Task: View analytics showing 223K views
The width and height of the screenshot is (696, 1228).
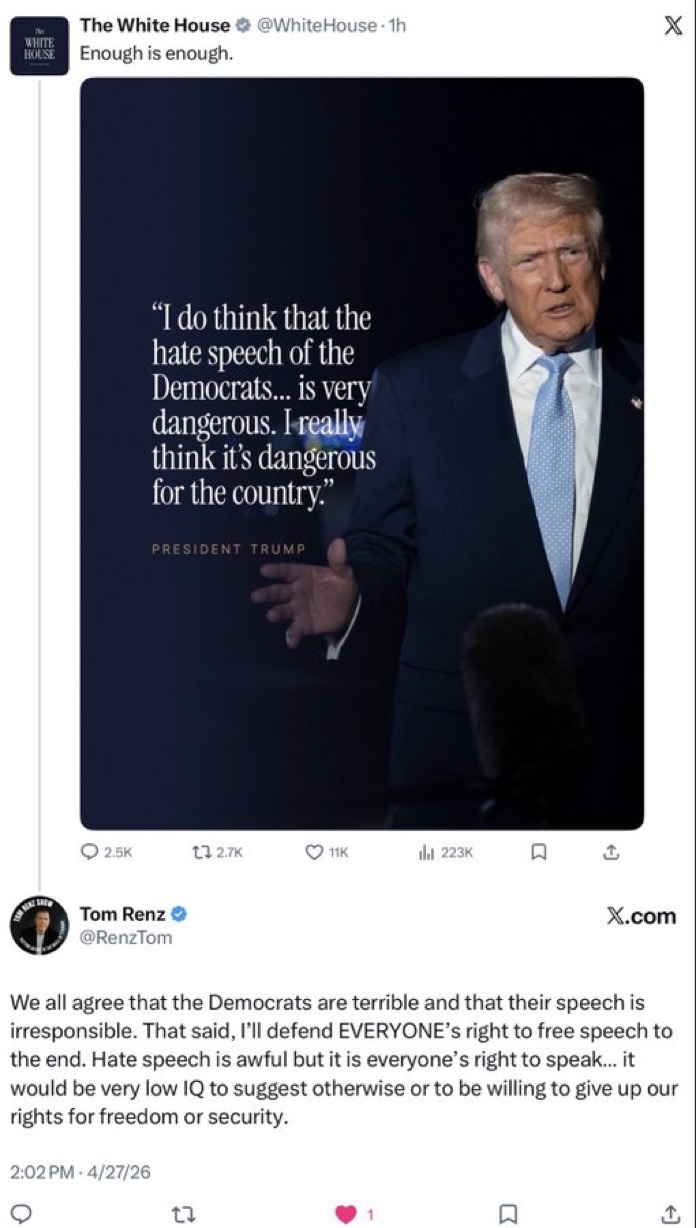Action: tap(427, 853)
